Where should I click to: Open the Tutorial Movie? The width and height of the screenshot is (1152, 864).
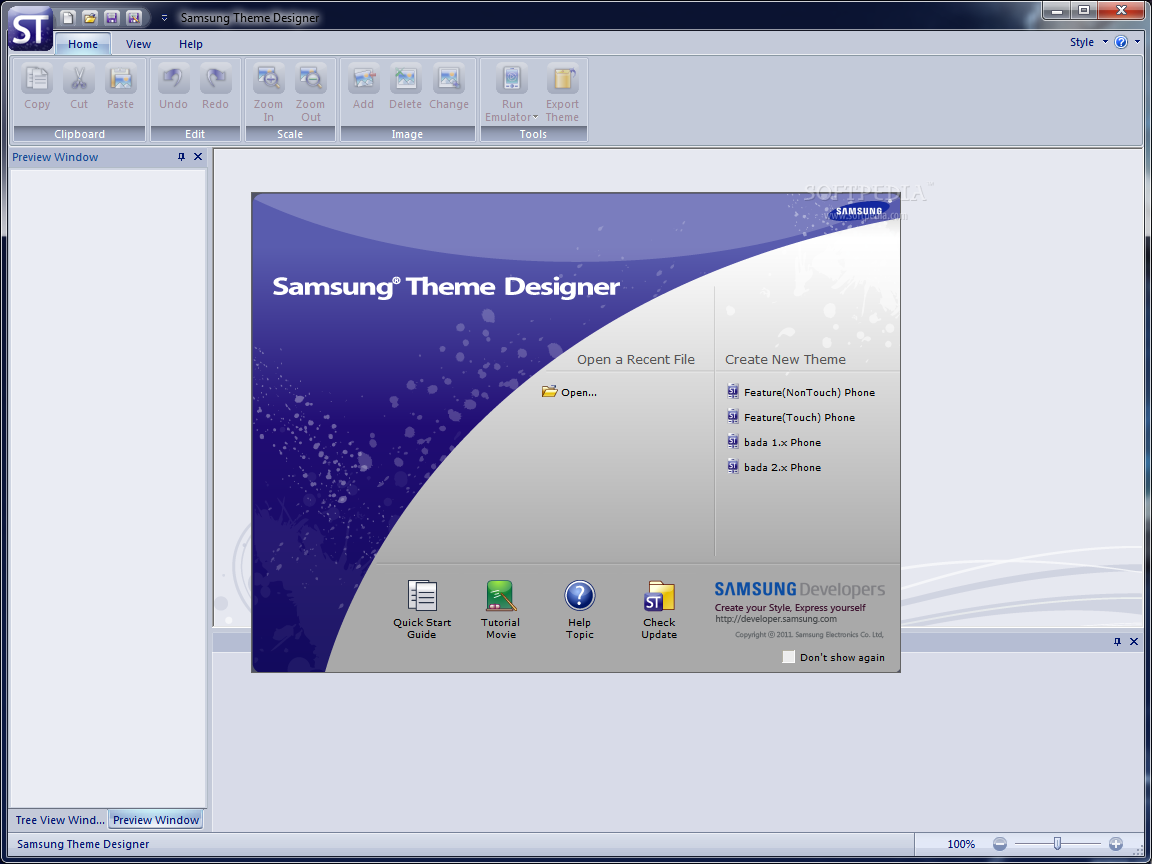coord(500,609)
